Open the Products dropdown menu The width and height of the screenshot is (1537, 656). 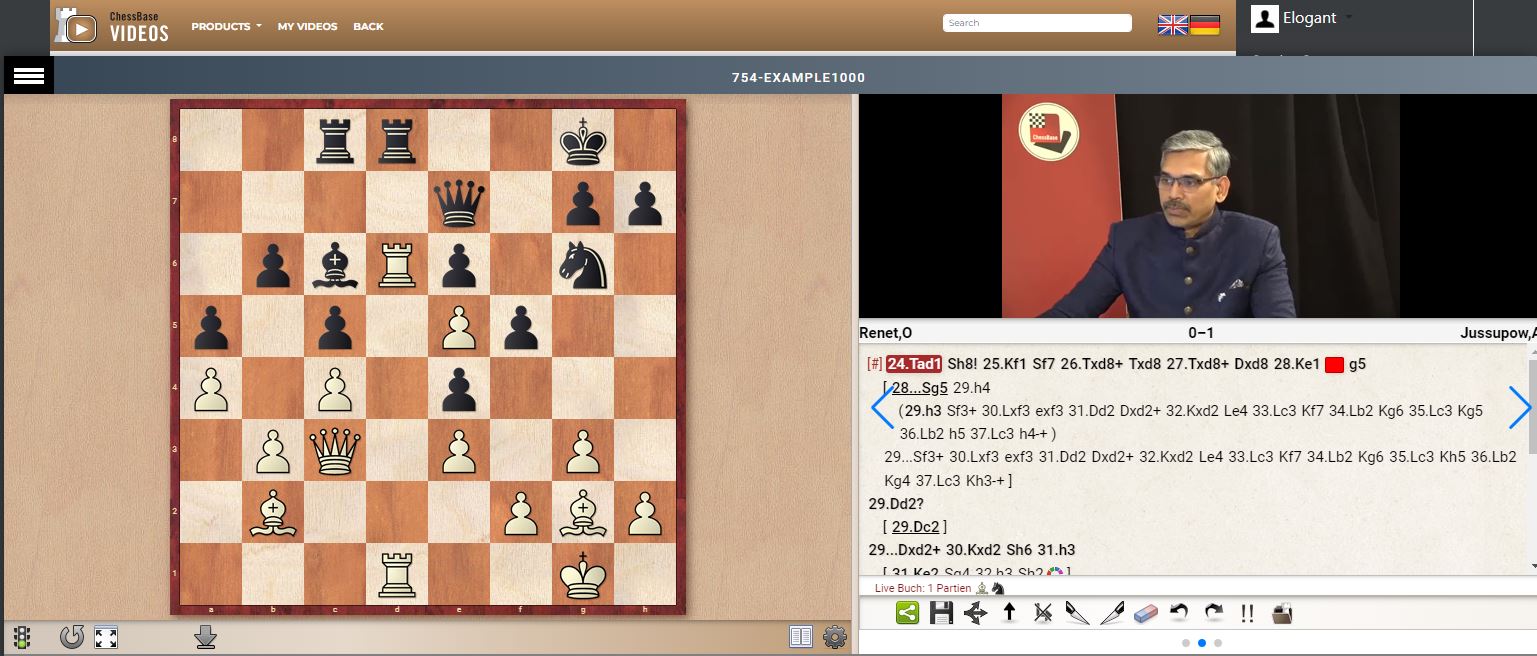click(x=226, y=26)
